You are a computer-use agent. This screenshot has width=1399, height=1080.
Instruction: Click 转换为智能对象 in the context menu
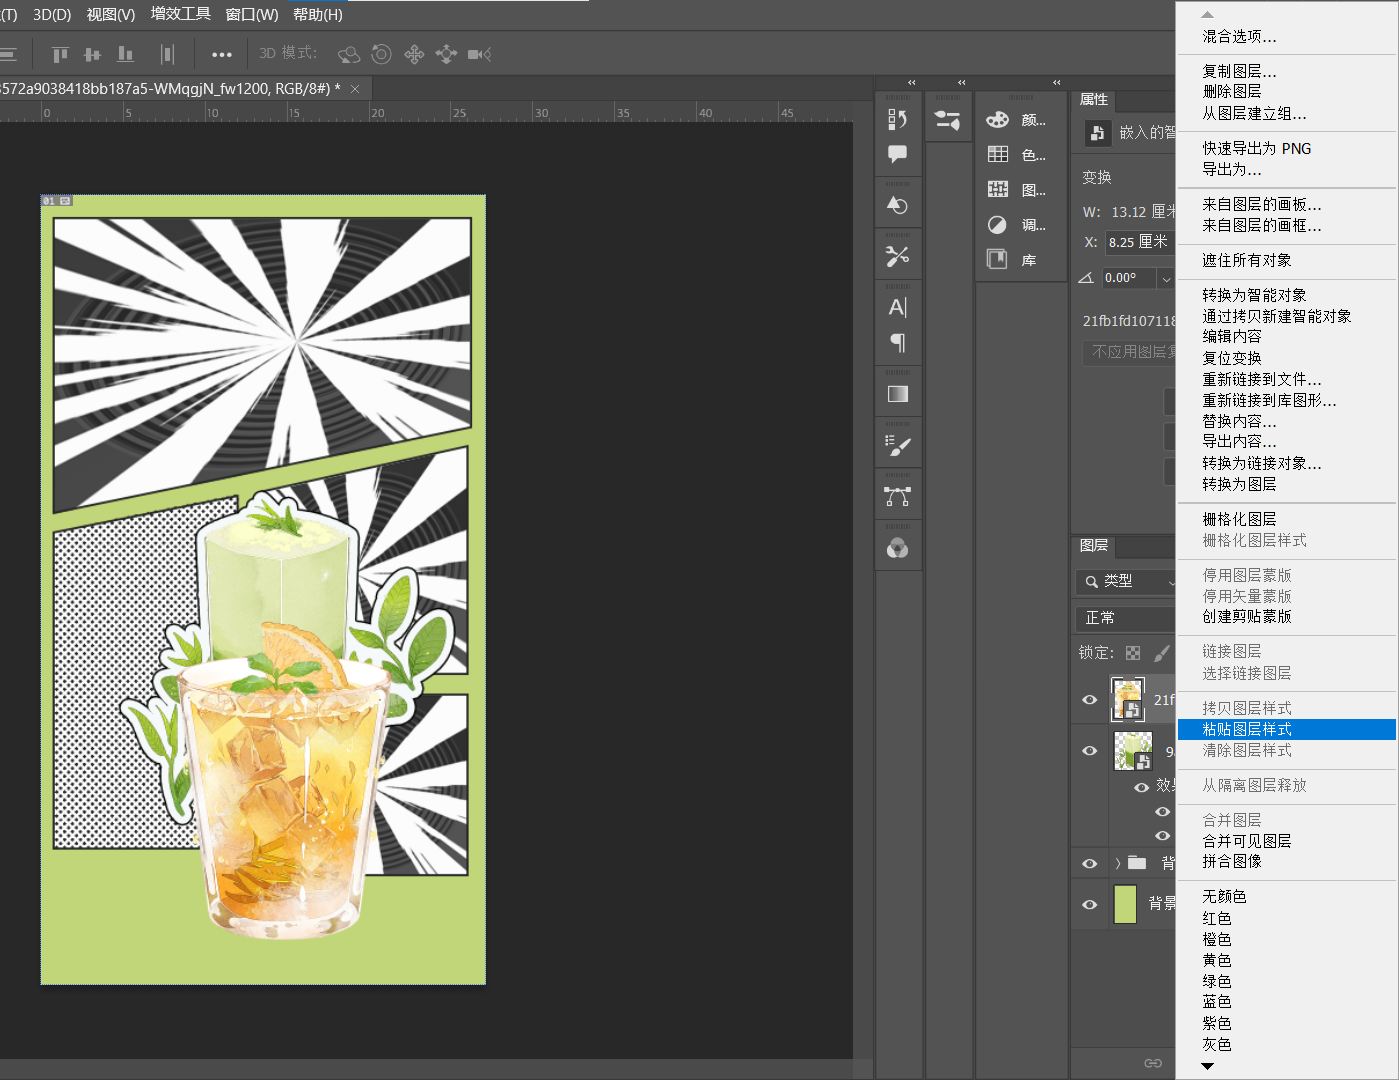(x=1254, y=295)
